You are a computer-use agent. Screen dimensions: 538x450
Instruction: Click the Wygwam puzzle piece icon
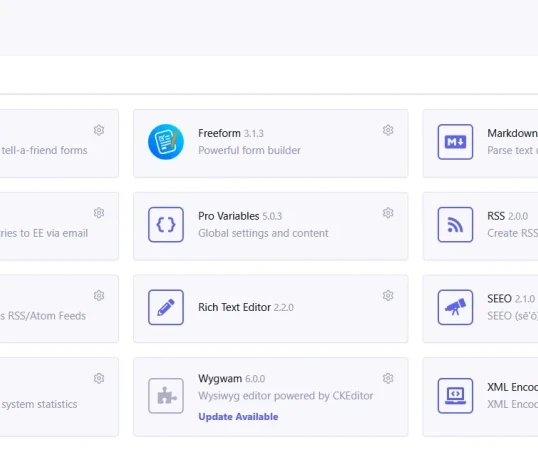click(x=166, y=396)
